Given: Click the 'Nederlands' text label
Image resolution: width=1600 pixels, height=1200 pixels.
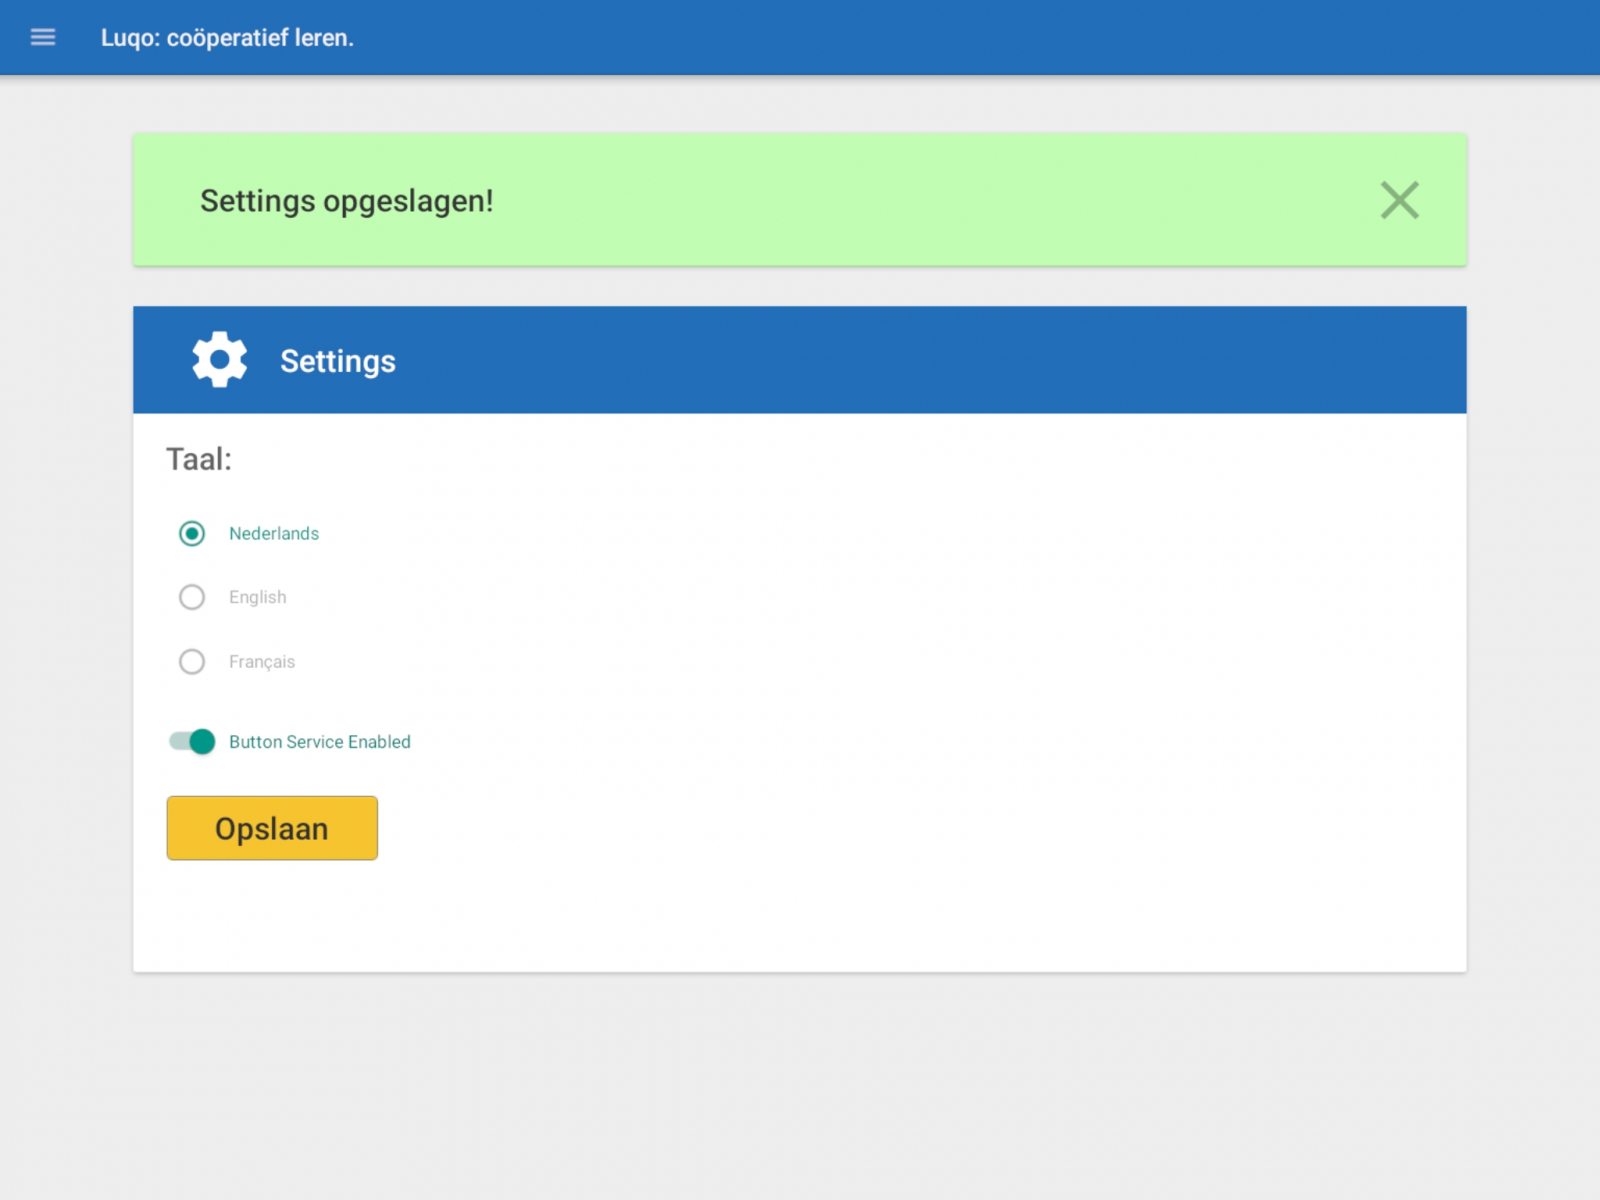Looking at the screenshot, I should click(x=274, y=533).
